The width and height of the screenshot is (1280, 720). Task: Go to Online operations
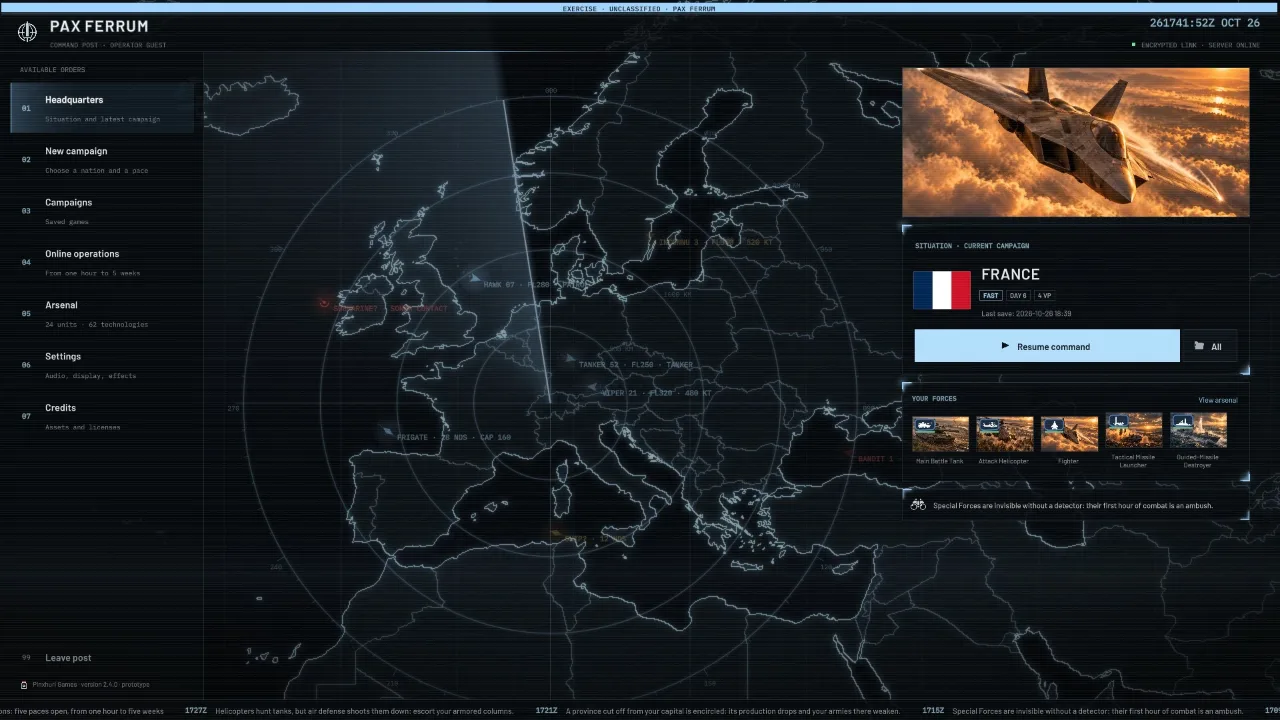[x=102, y=262]
